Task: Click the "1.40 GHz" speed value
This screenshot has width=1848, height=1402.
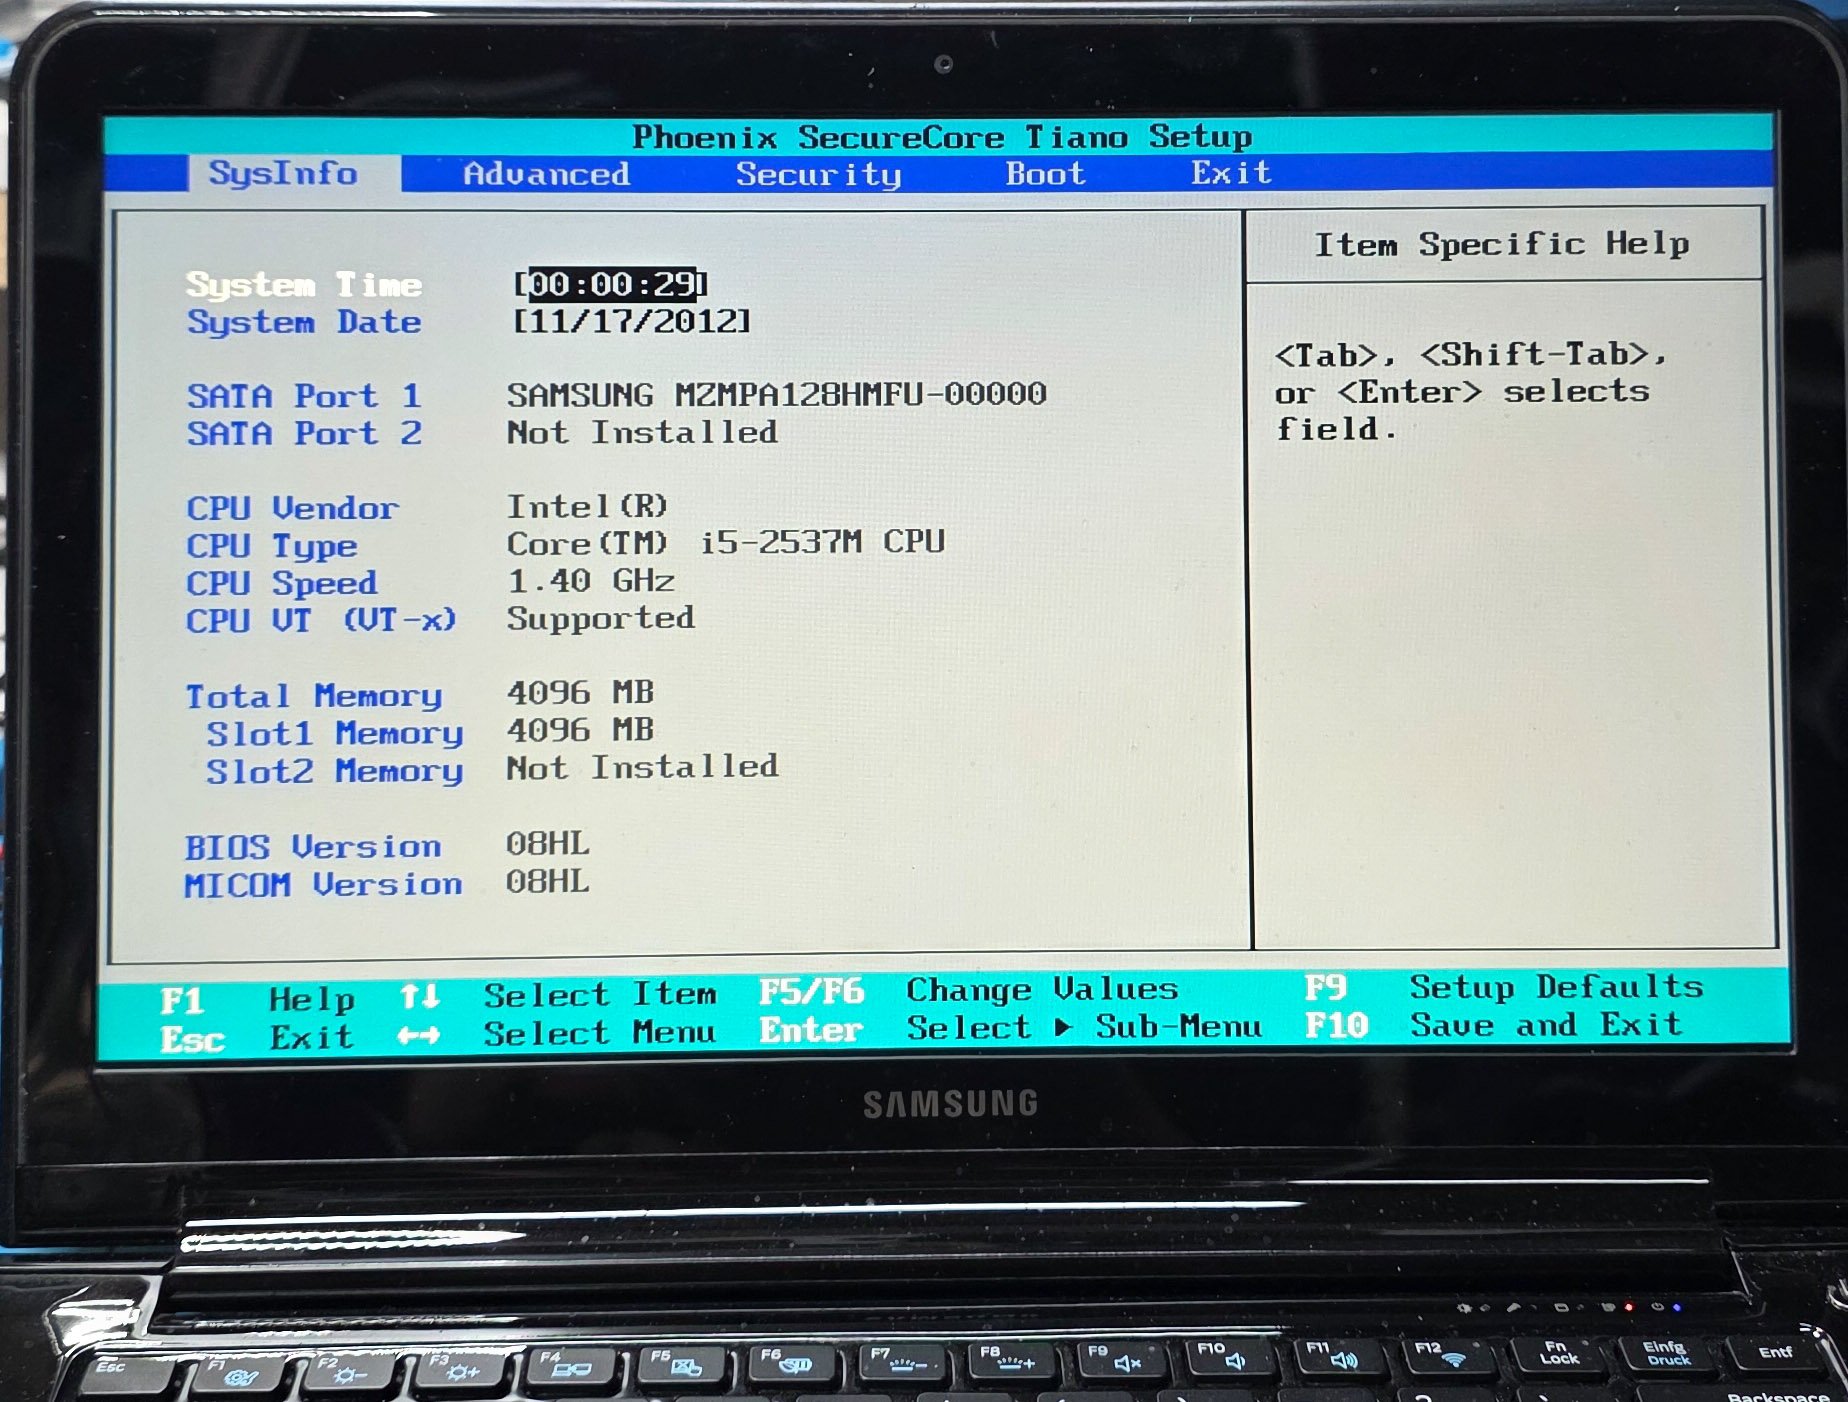Action: [590, 580]
